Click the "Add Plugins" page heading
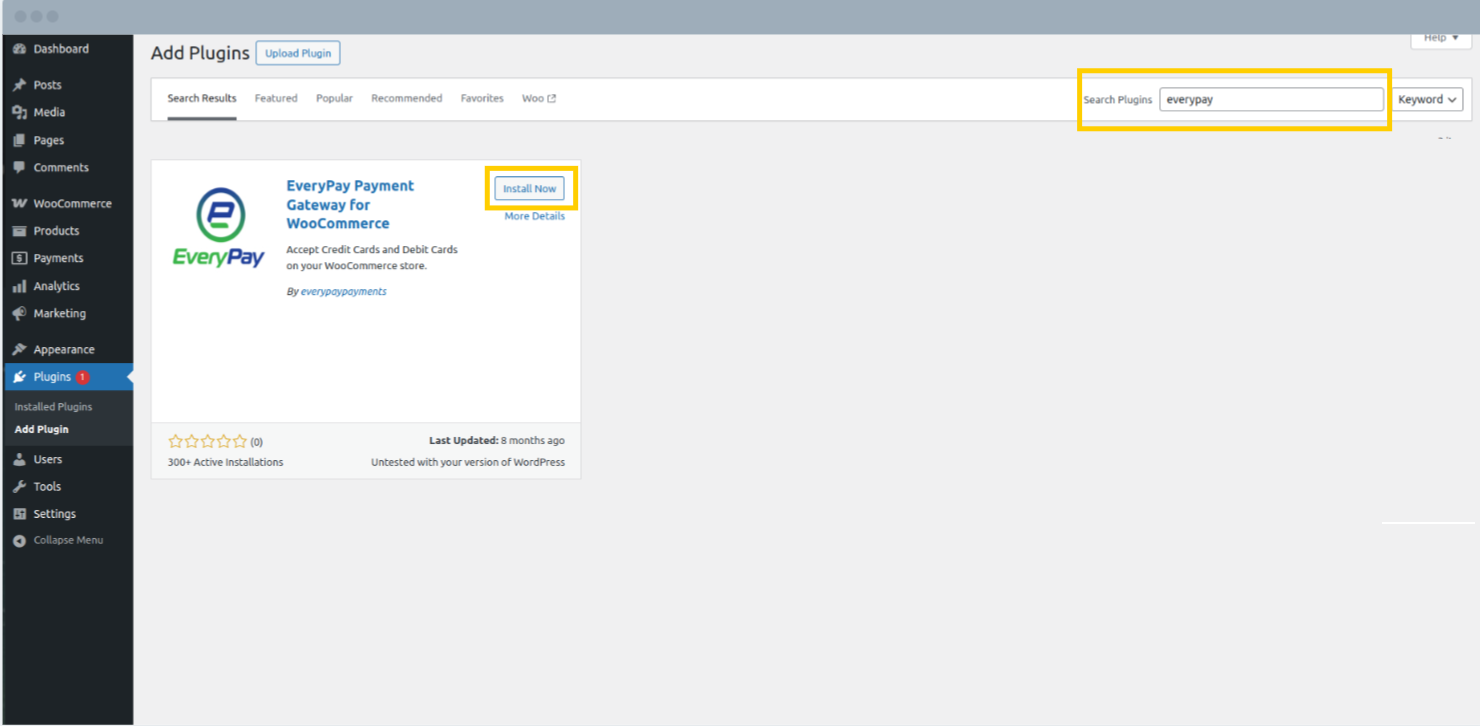This screenshot has width=1480, height=726. (x=200, y=53)
